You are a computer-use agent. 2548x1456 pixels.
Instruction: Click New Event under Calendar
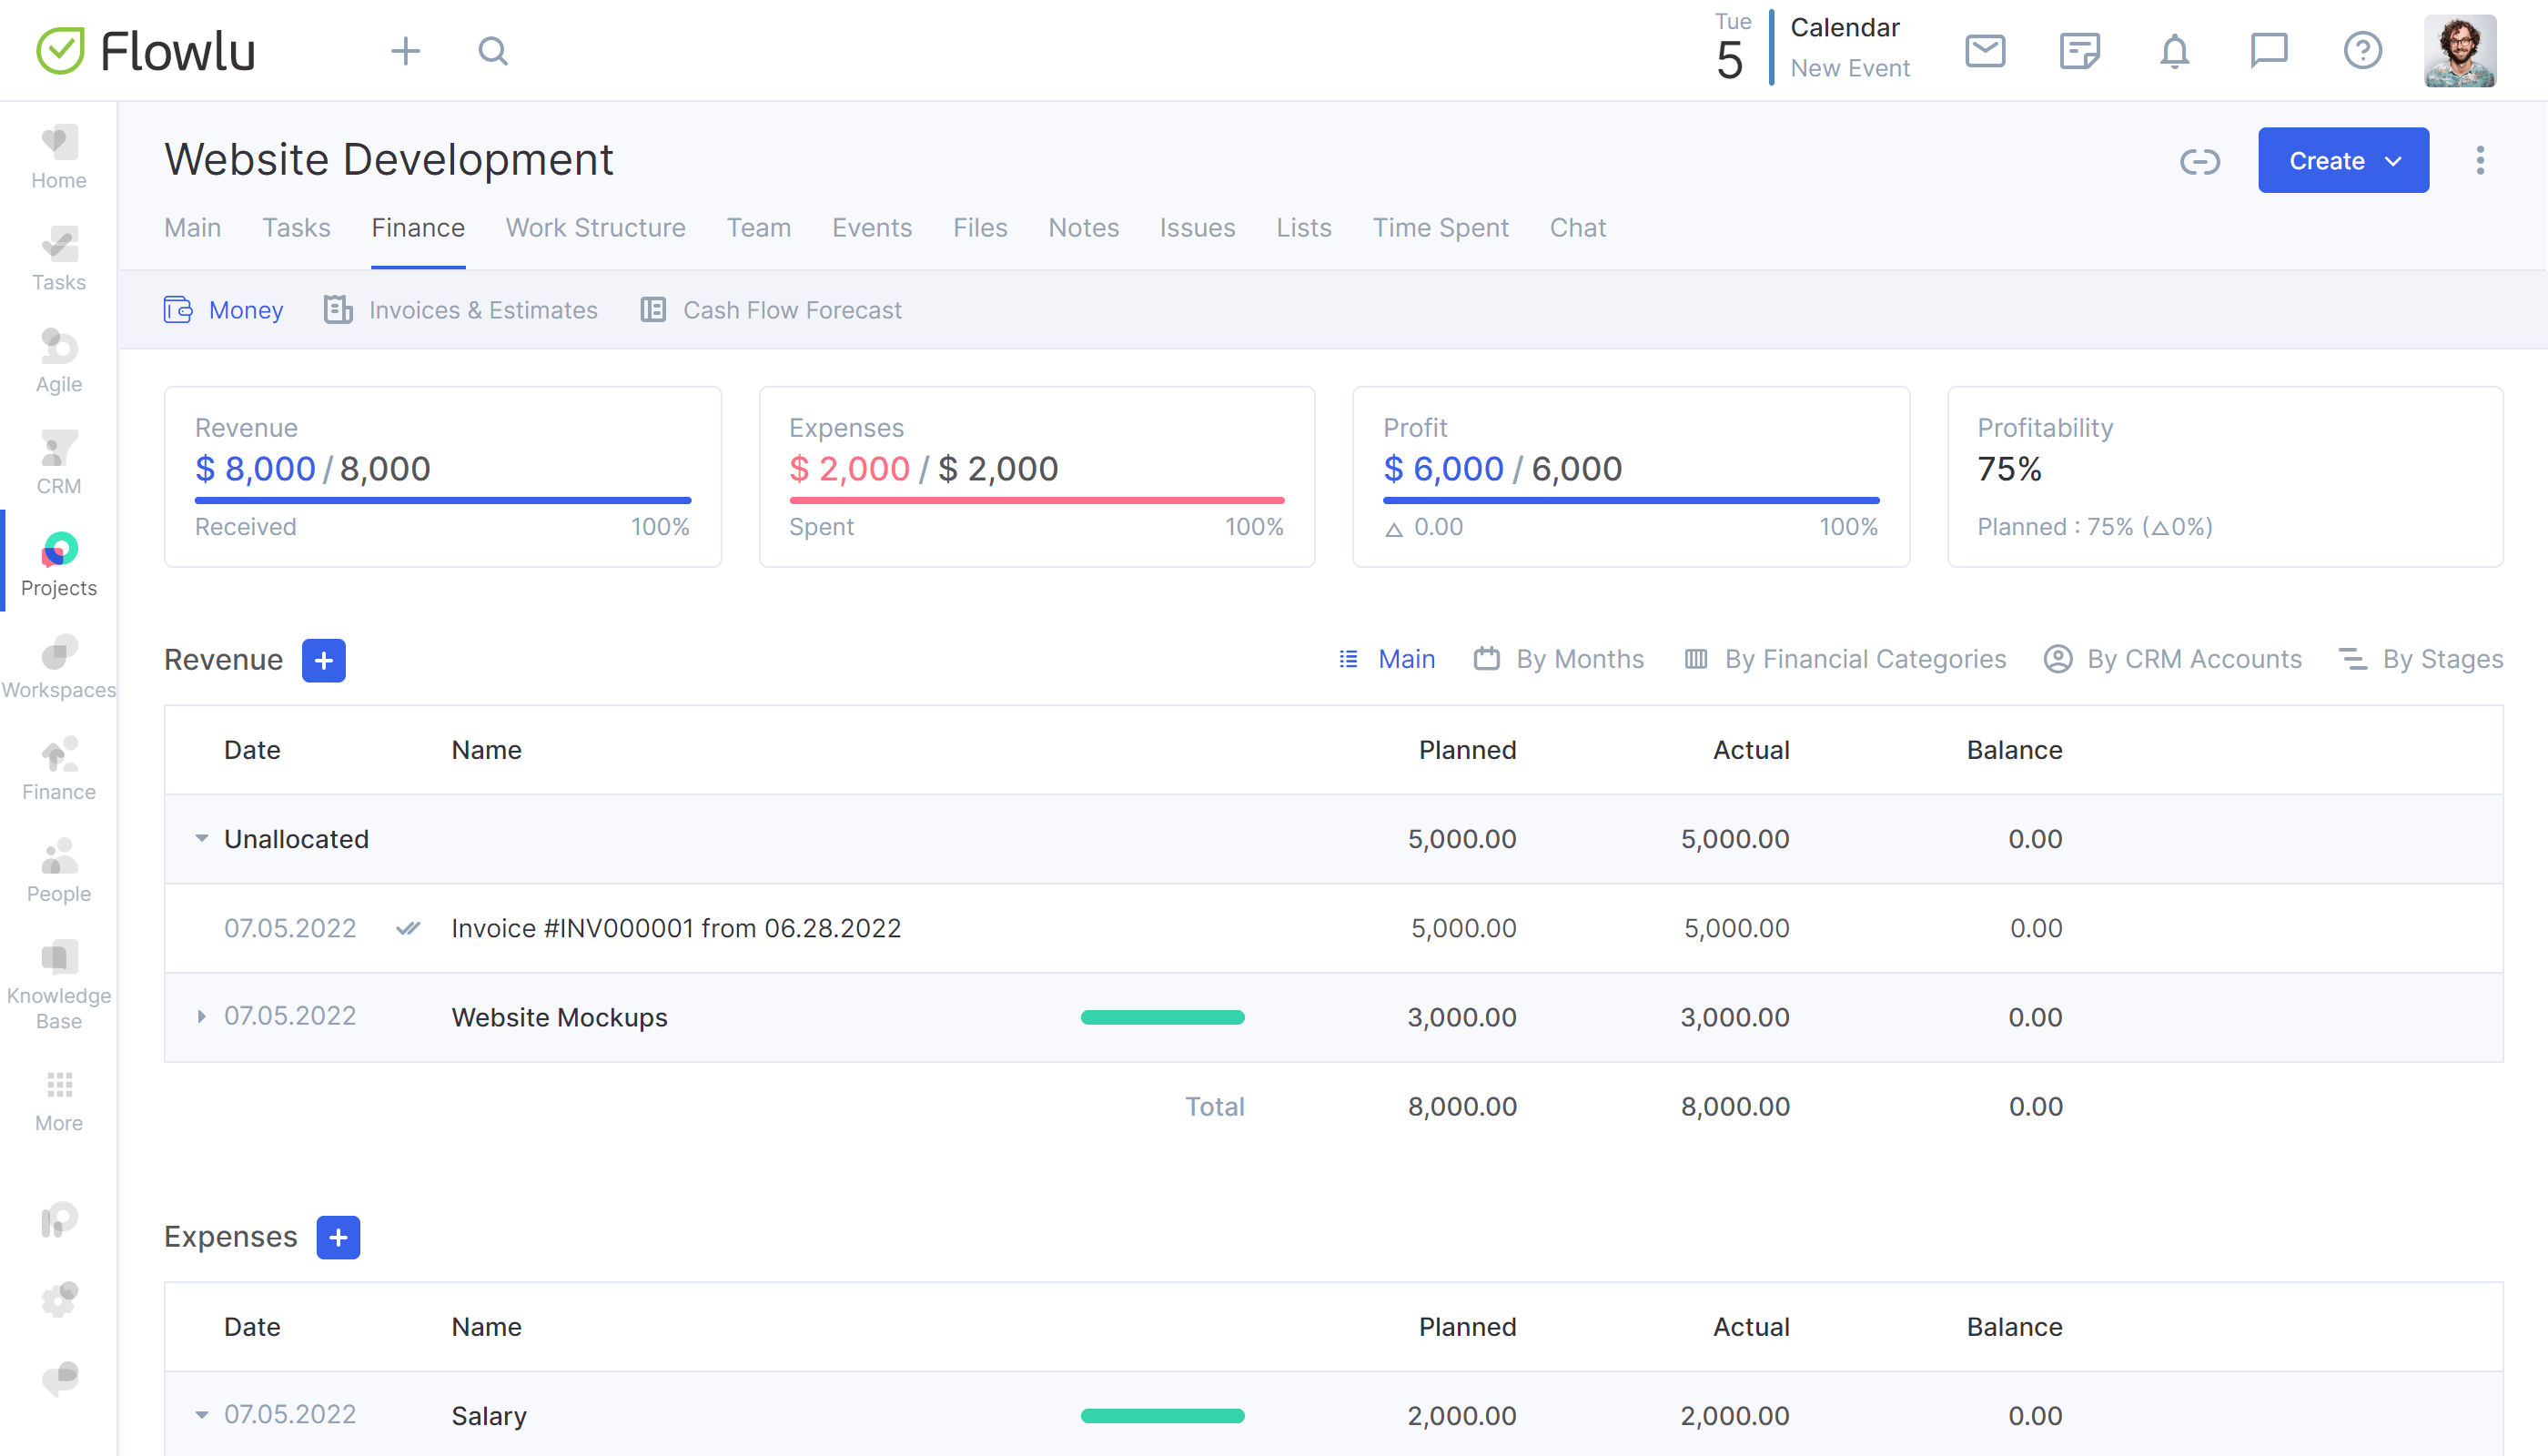click(x=1850, y=68)
